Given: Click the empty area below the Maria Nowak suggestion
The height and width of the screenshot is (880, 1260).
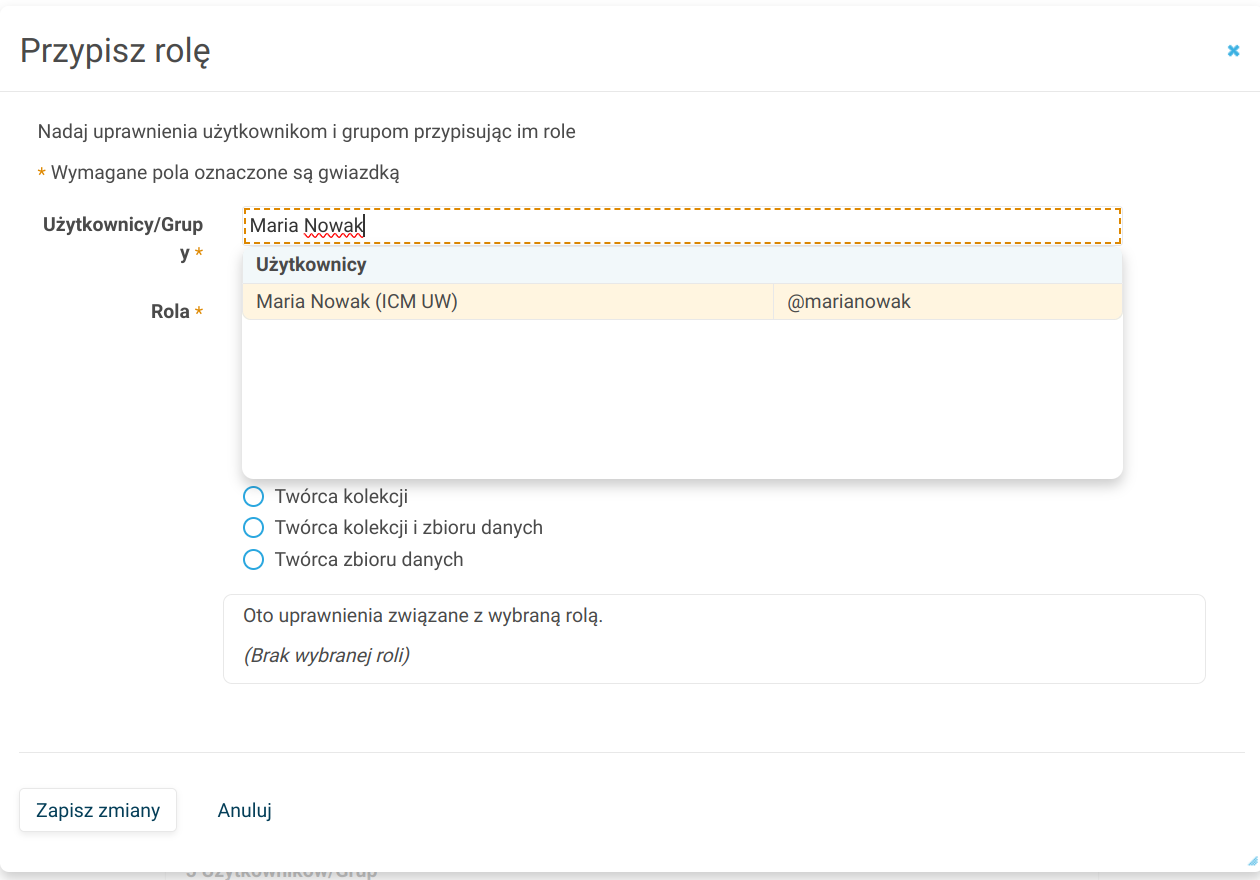Looking at the screenshot, I should (680, 400).
